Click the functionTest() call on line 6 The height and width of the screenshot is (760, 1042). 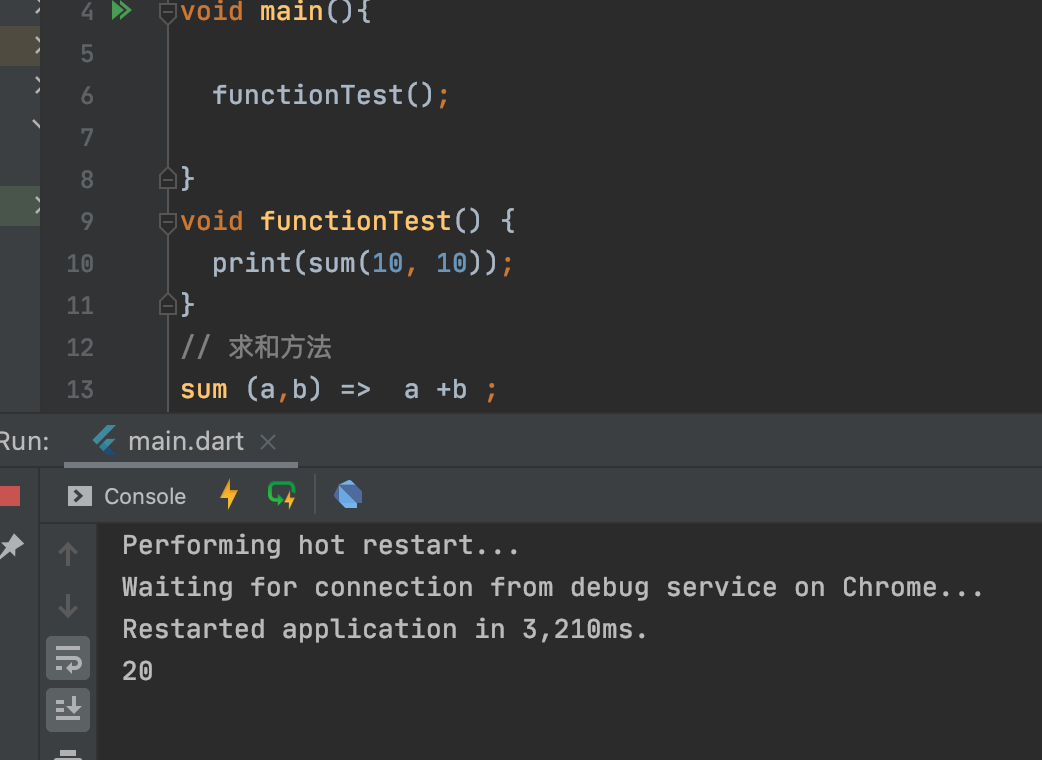(330, 95)
